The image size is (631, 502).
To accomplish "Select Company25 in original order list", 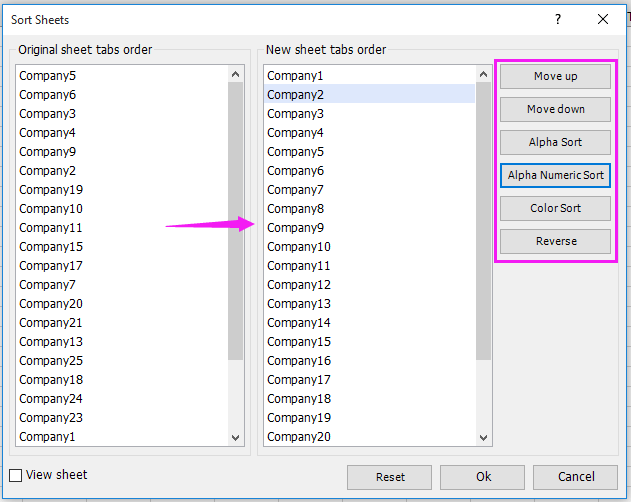I will [51, 360].
